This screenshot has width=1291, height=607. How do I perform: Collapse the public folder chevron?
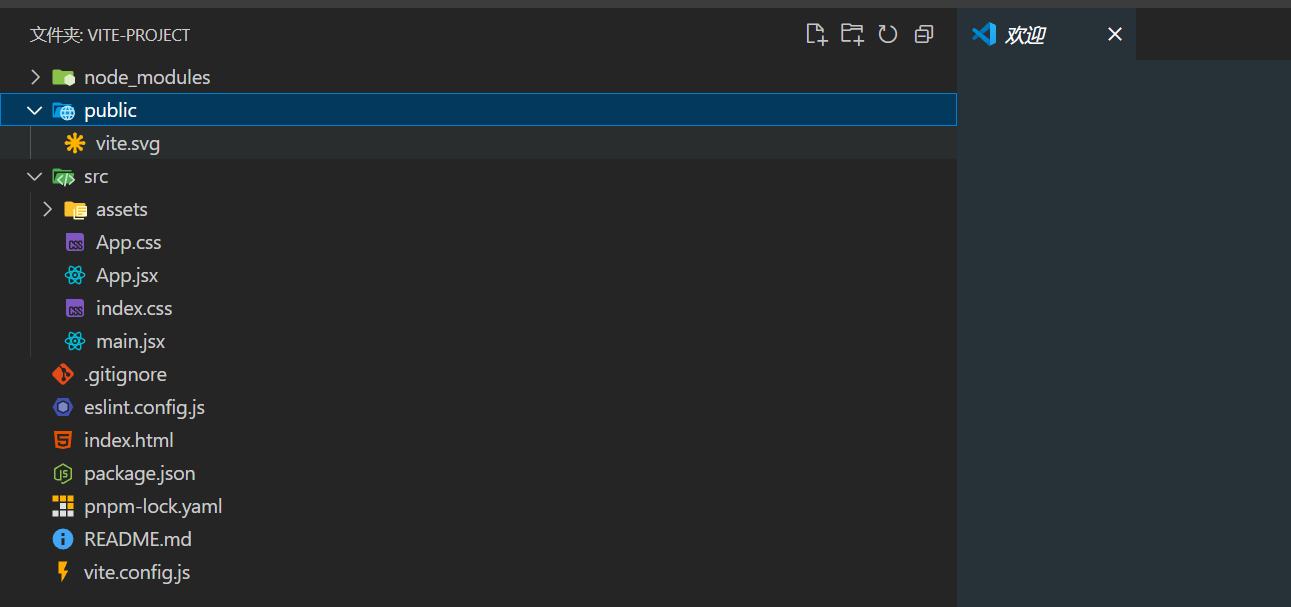pyautogui.click(x=35, y=110)
